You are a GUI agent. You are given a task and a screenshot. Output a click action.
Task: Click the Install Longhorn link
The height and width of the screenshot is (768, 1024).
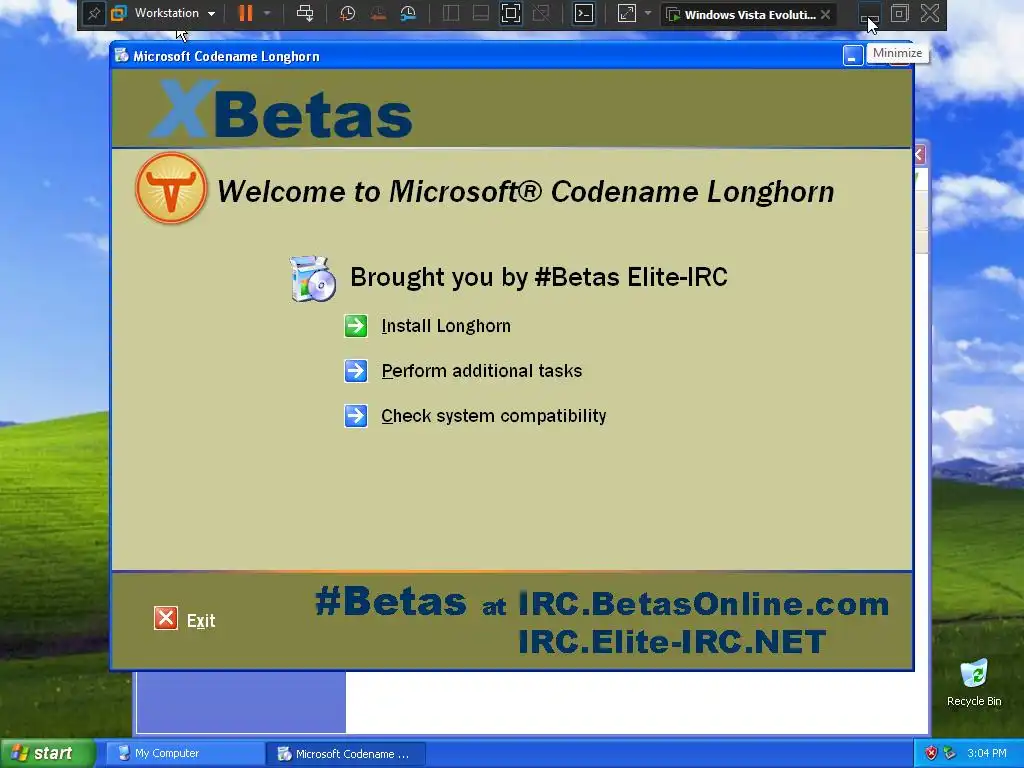coord(446,326)
